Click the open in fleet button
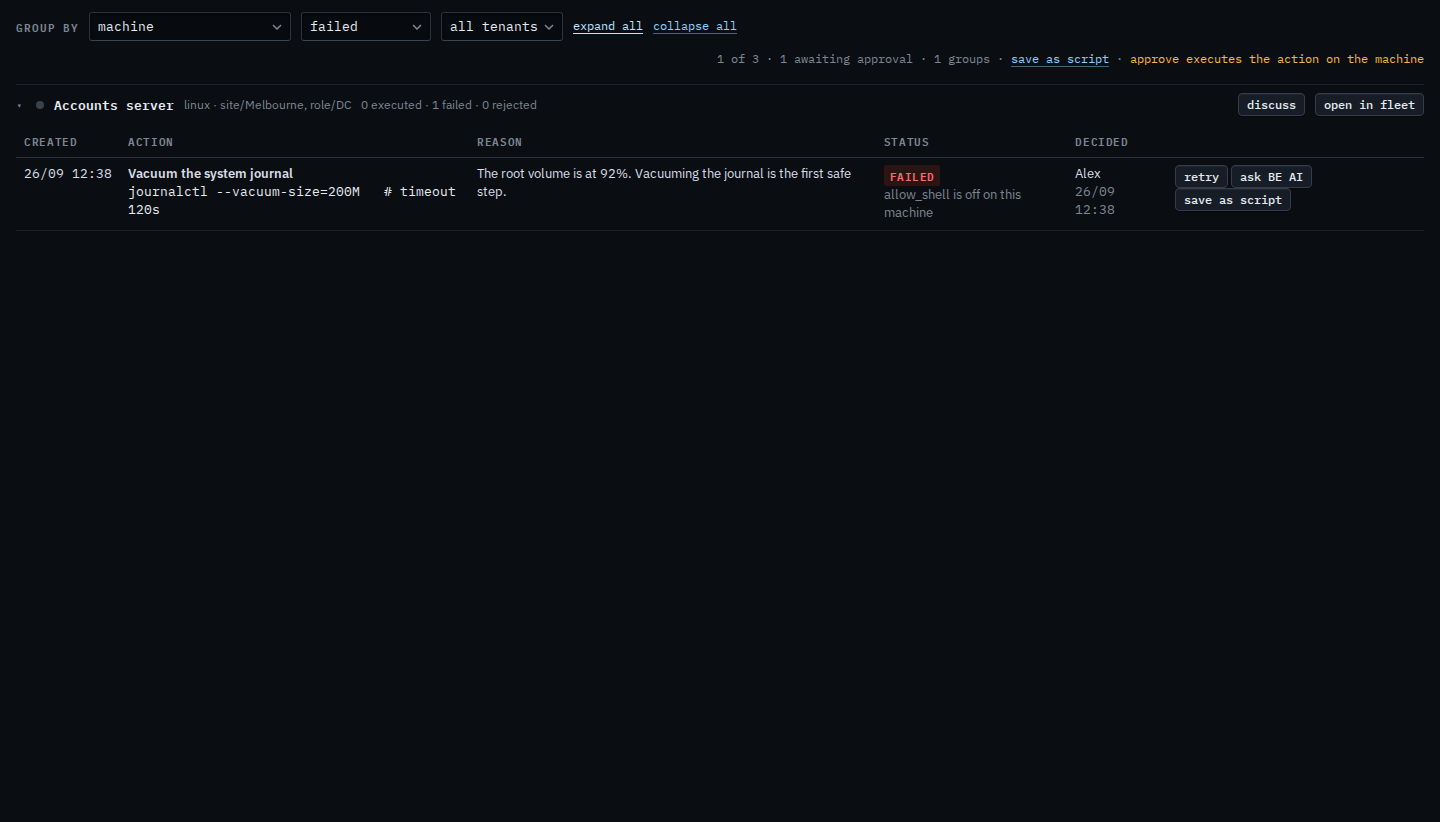This screenshot has width=1440, height=822. 1369,105
